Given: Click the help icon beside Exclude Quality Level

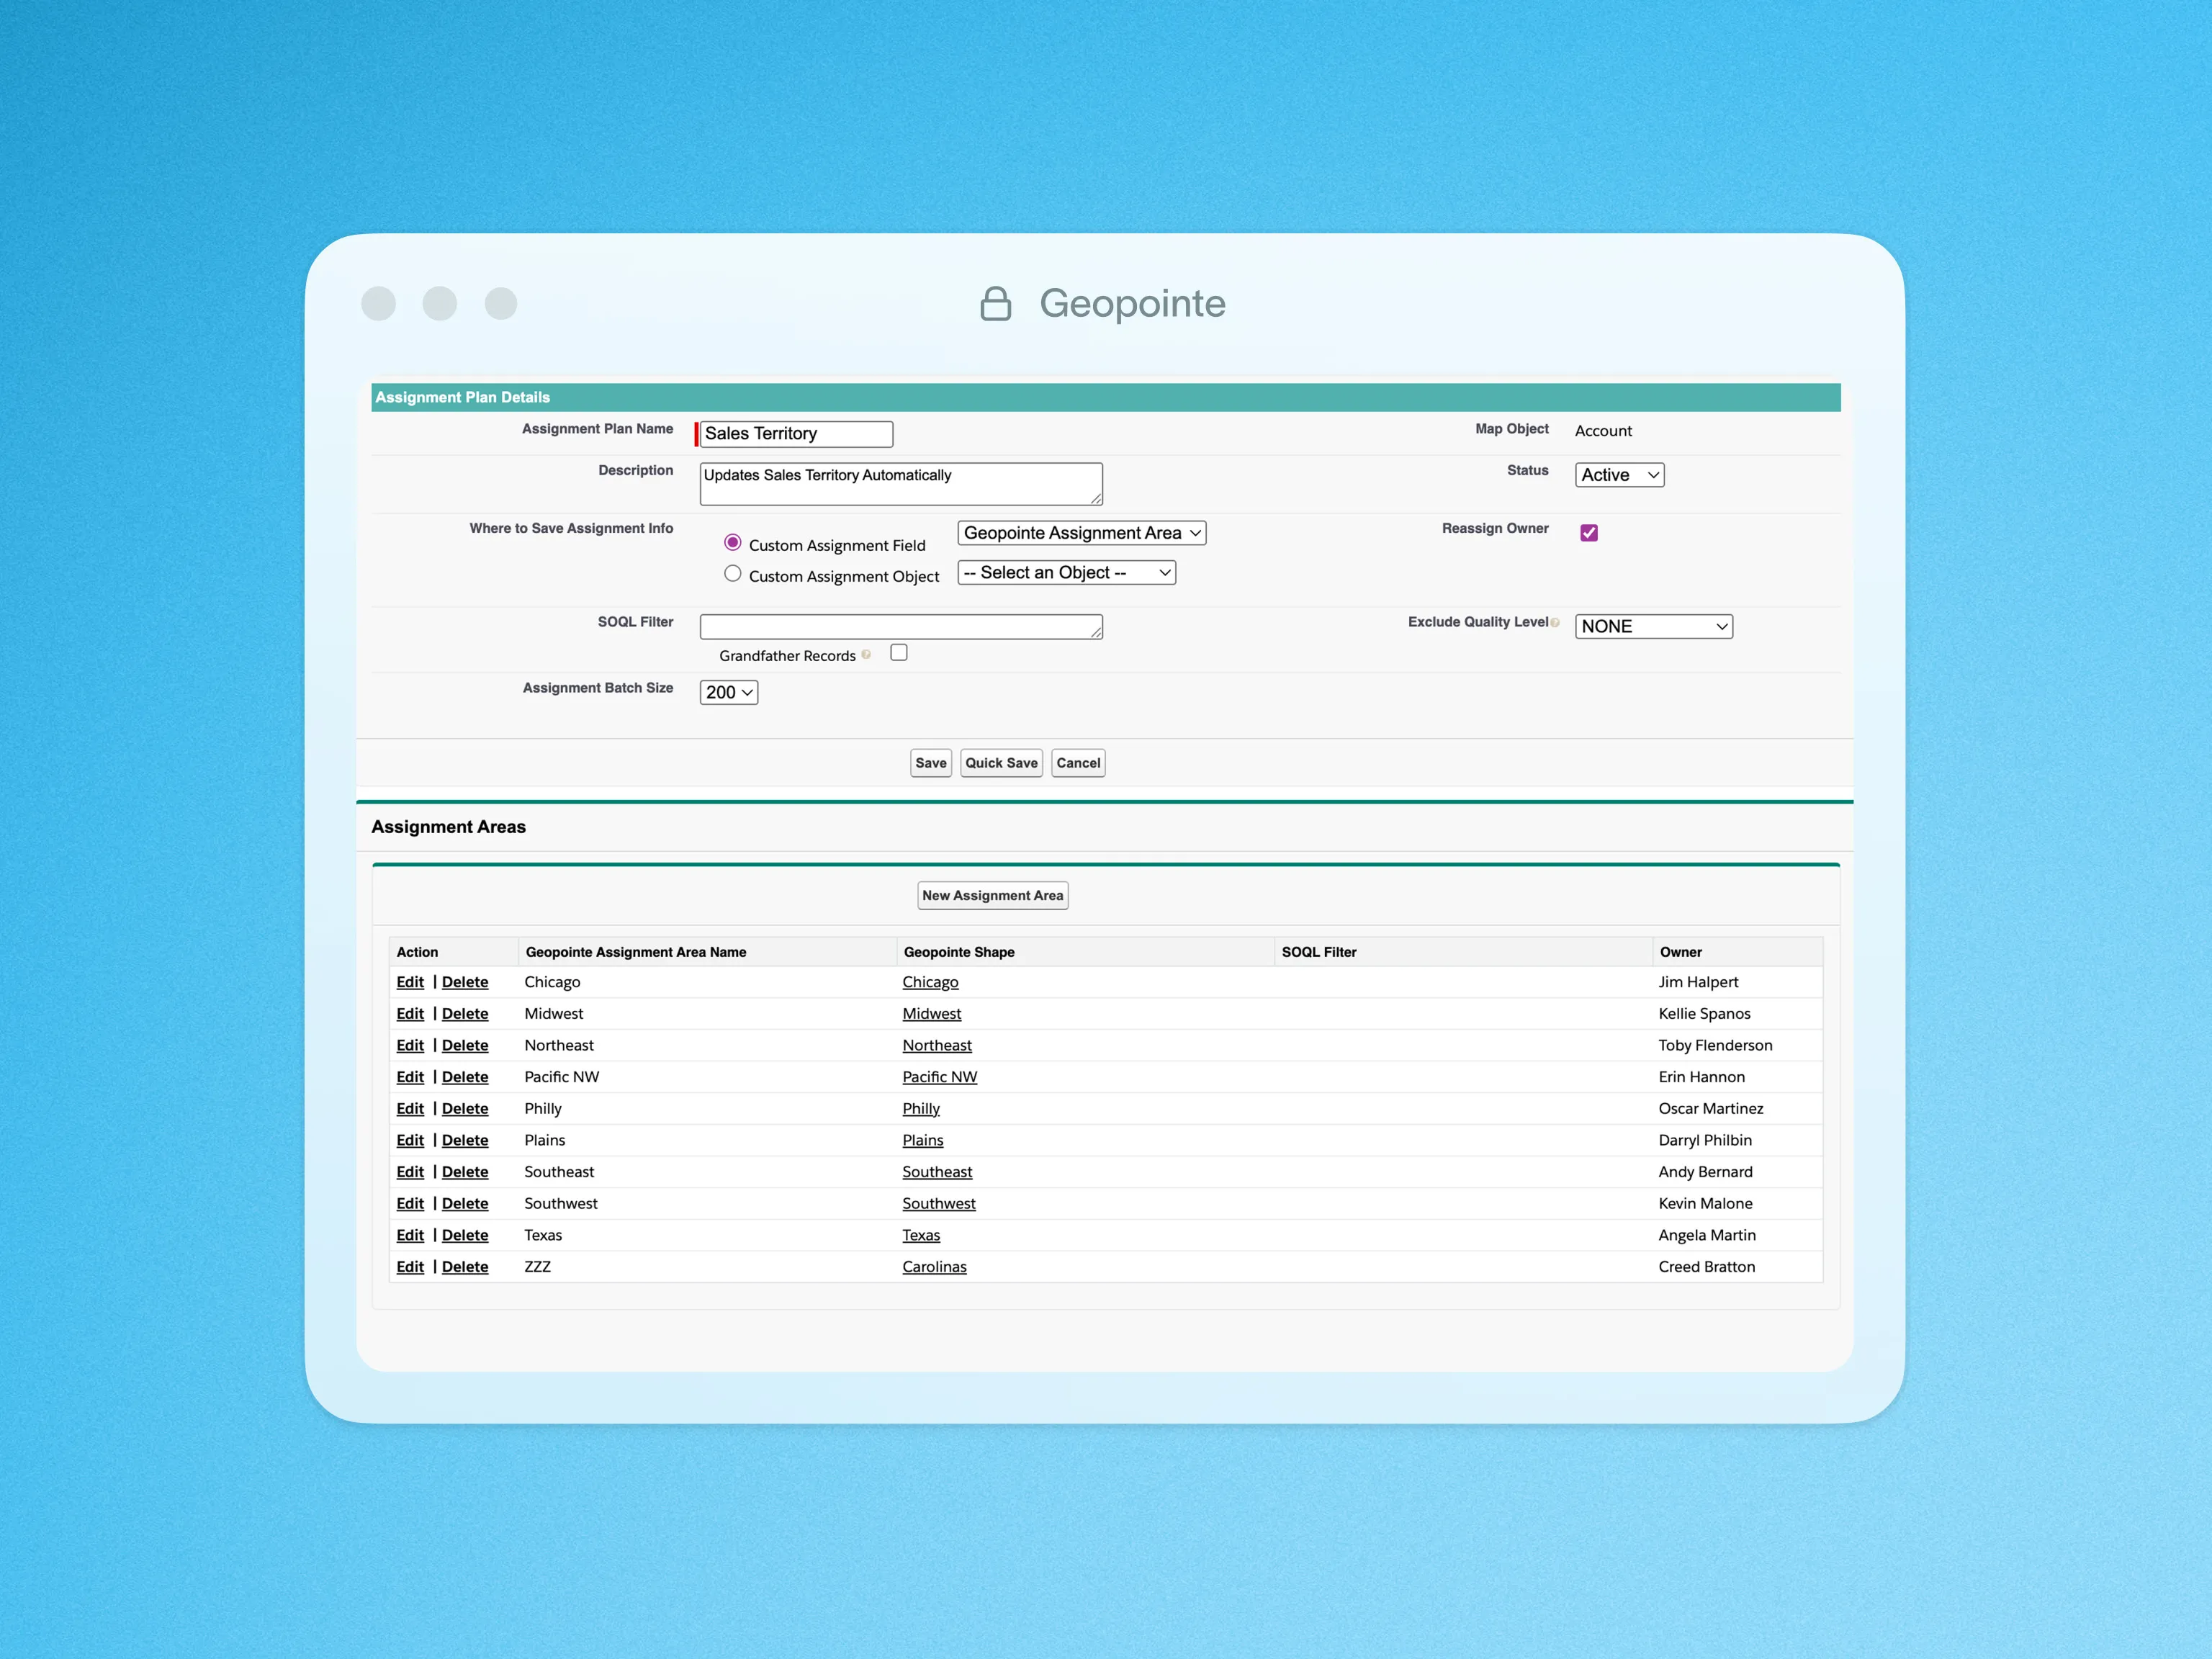Looking at the screenshot, I should click(1555, 623).
